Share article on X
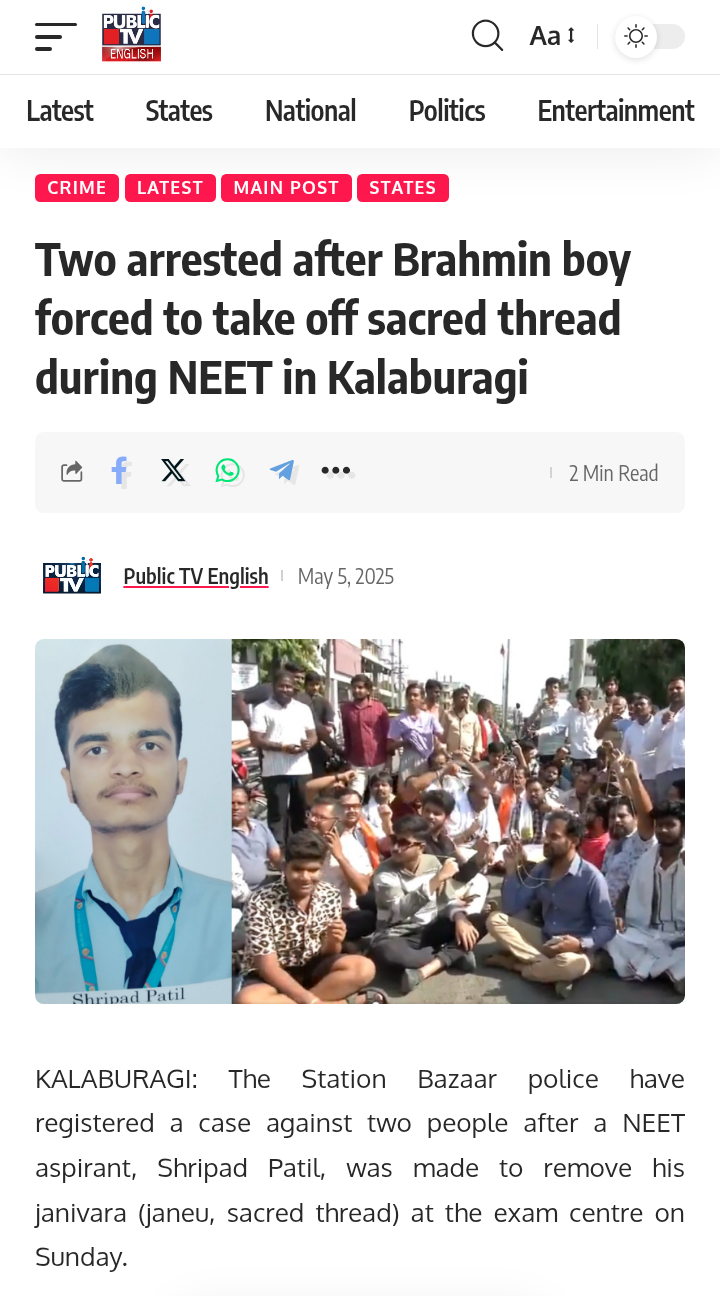This screenshot has height=1296, width=720. (174, 471)
